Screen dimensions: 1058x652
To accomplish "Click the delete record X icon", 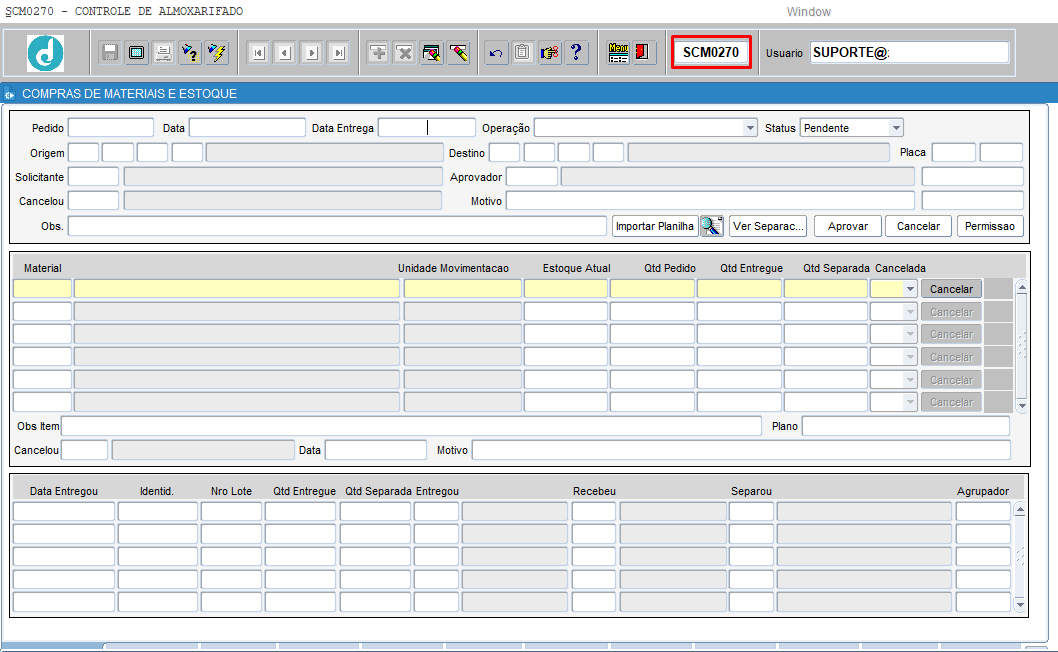I will [404, 53].
